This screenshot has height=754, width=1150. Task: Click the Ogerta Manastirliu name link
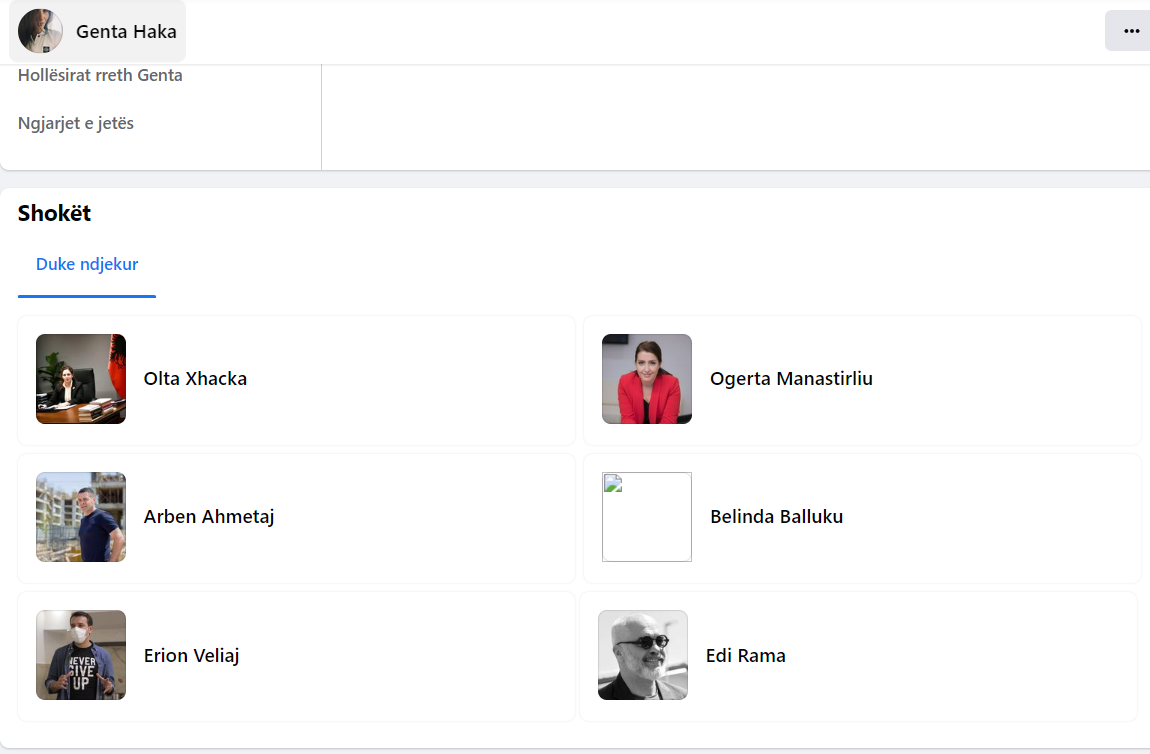[x=791, y=379]
